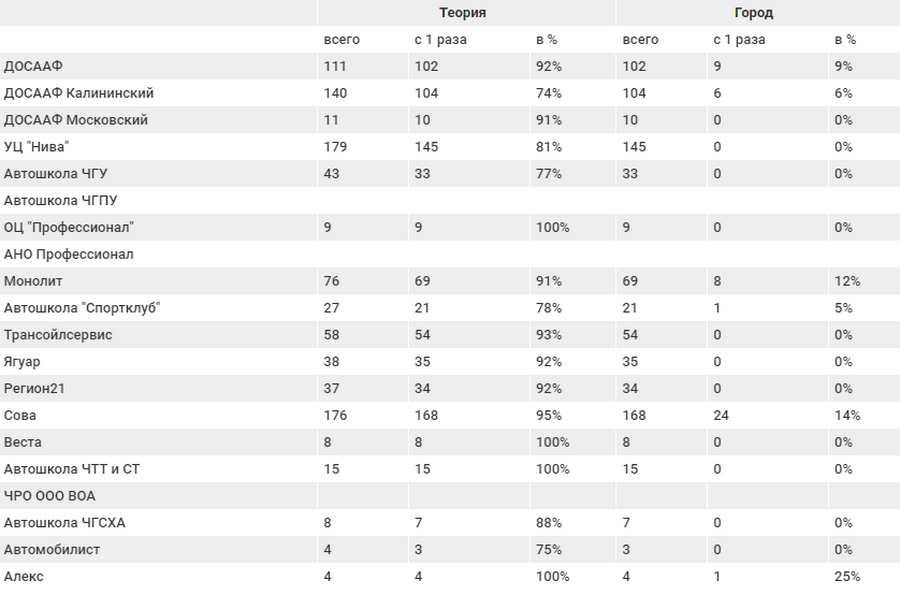This screenshot has width=900, height=595.
Task: Select the "УЦ "Нива"" row label
Action: click(x=37, y=147)
